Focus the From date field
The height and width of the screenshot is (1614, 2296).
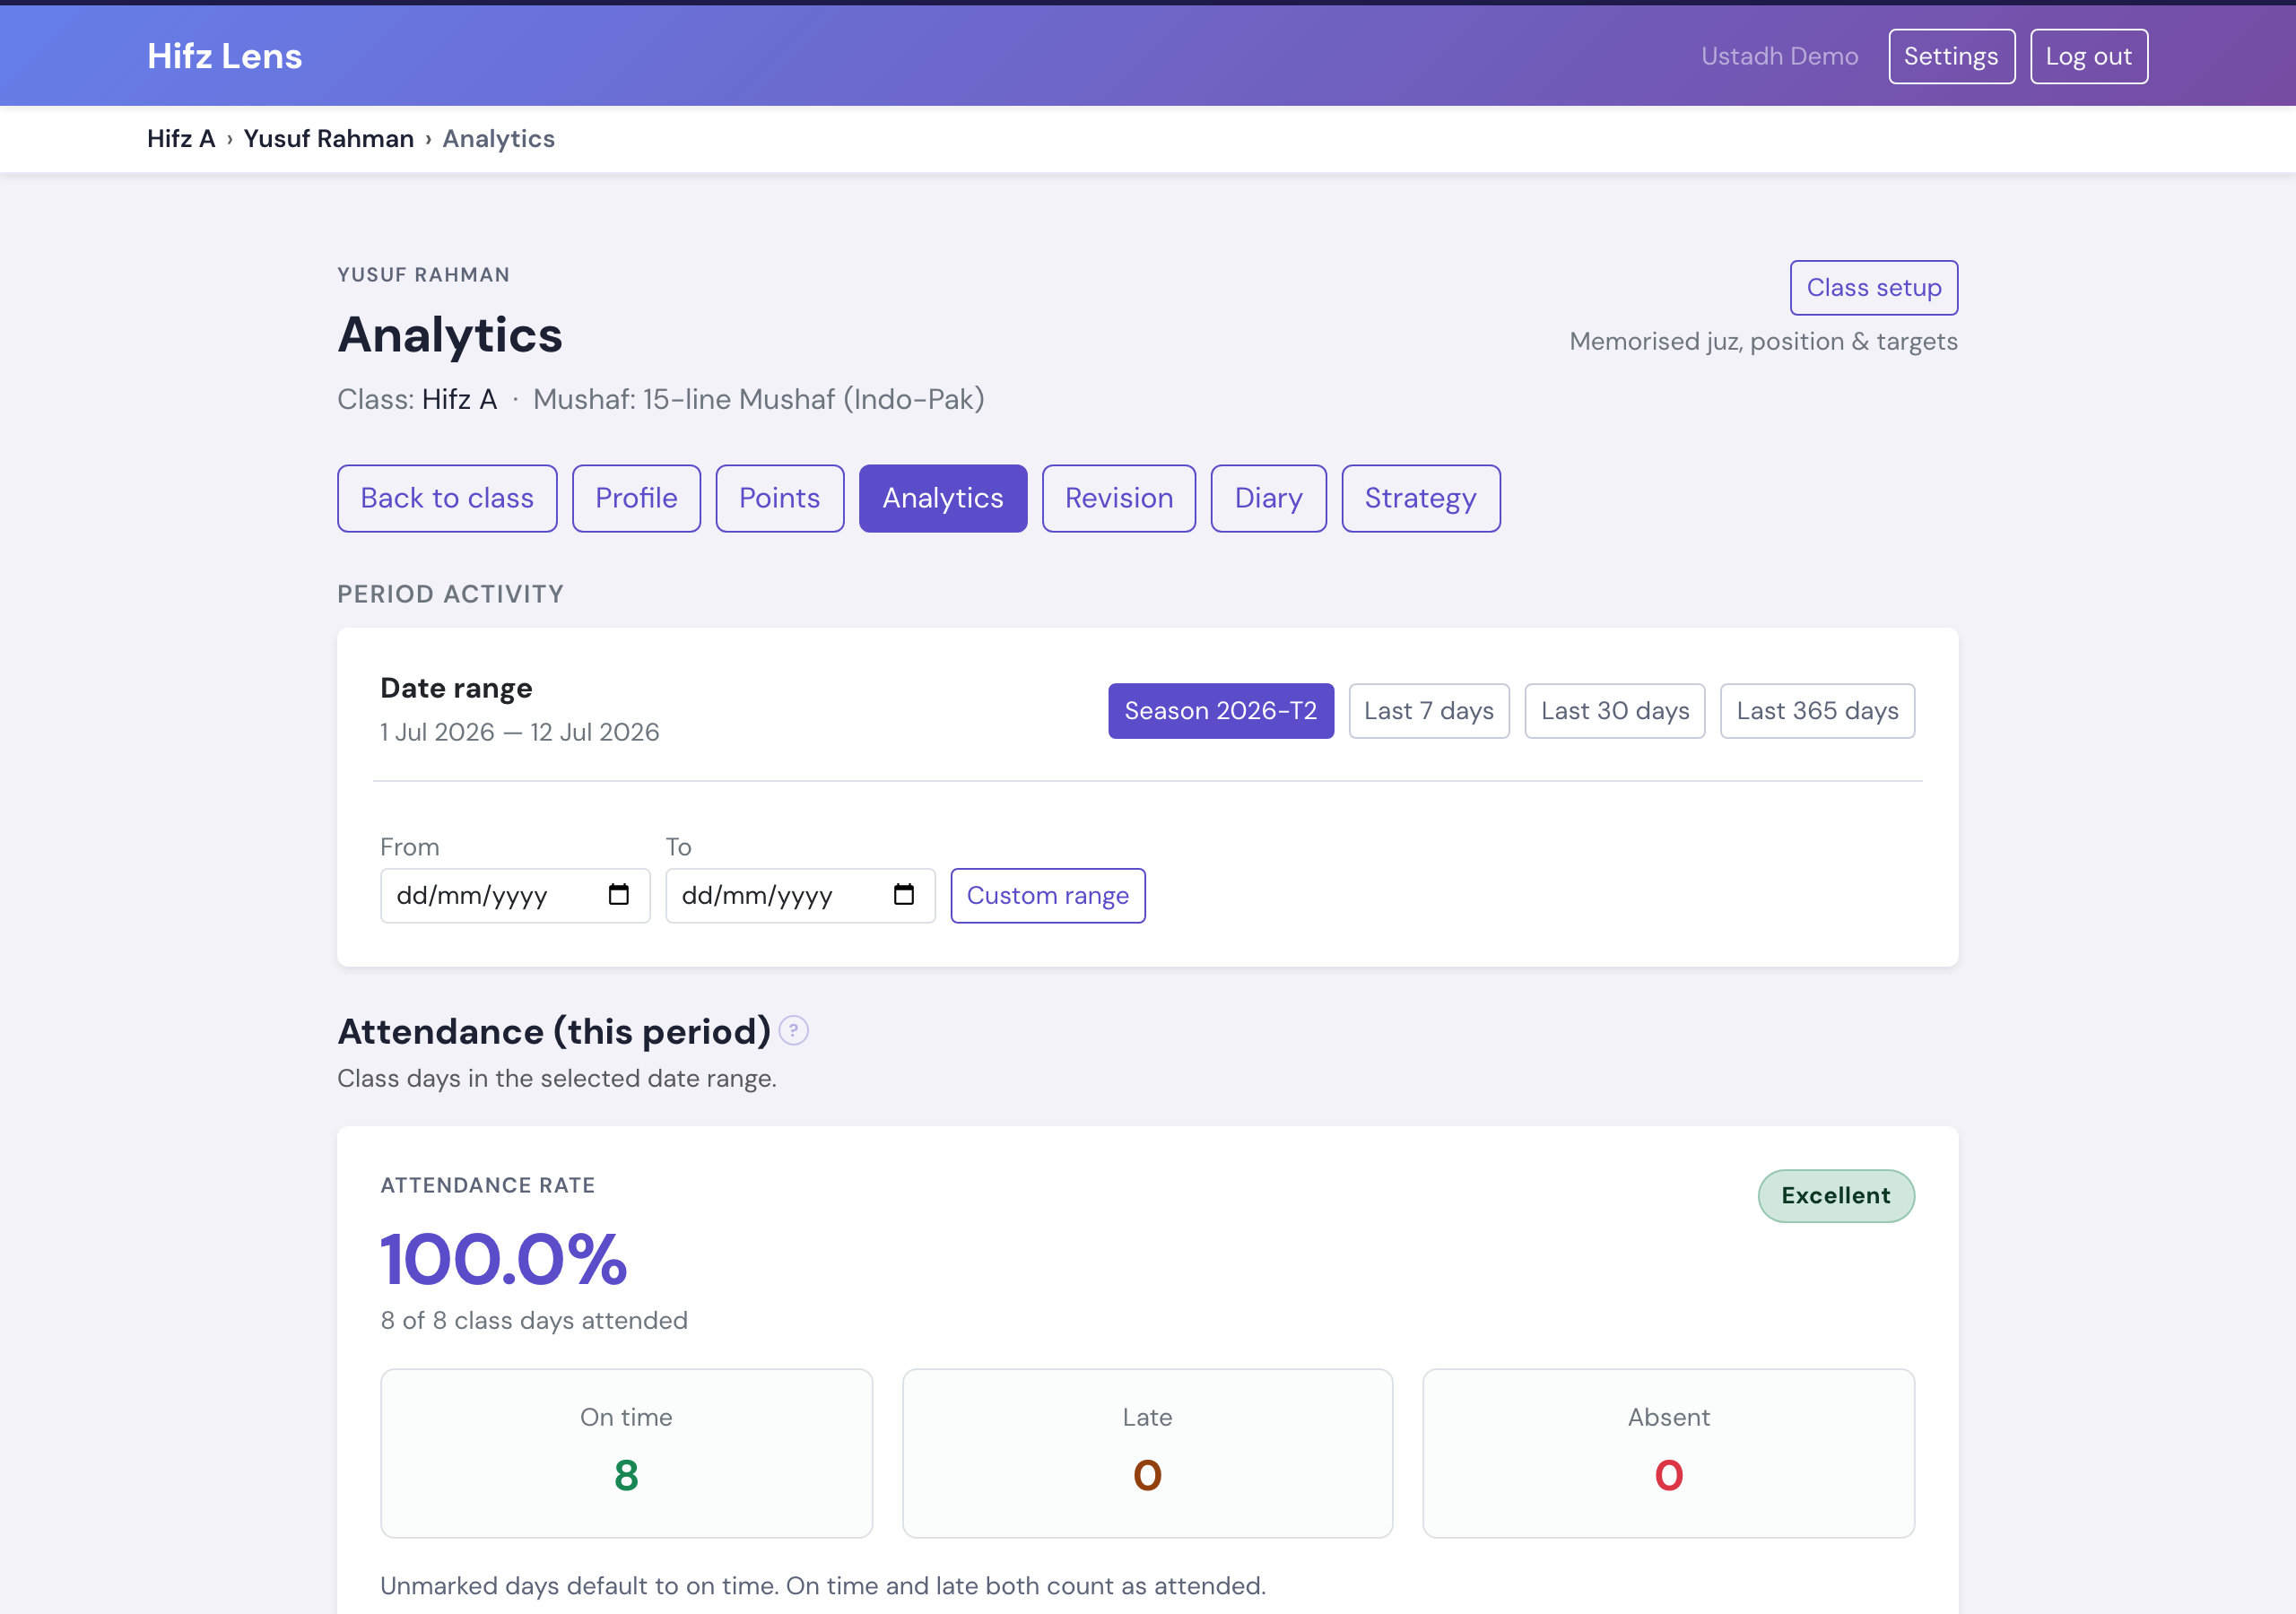tap(515, 895)
